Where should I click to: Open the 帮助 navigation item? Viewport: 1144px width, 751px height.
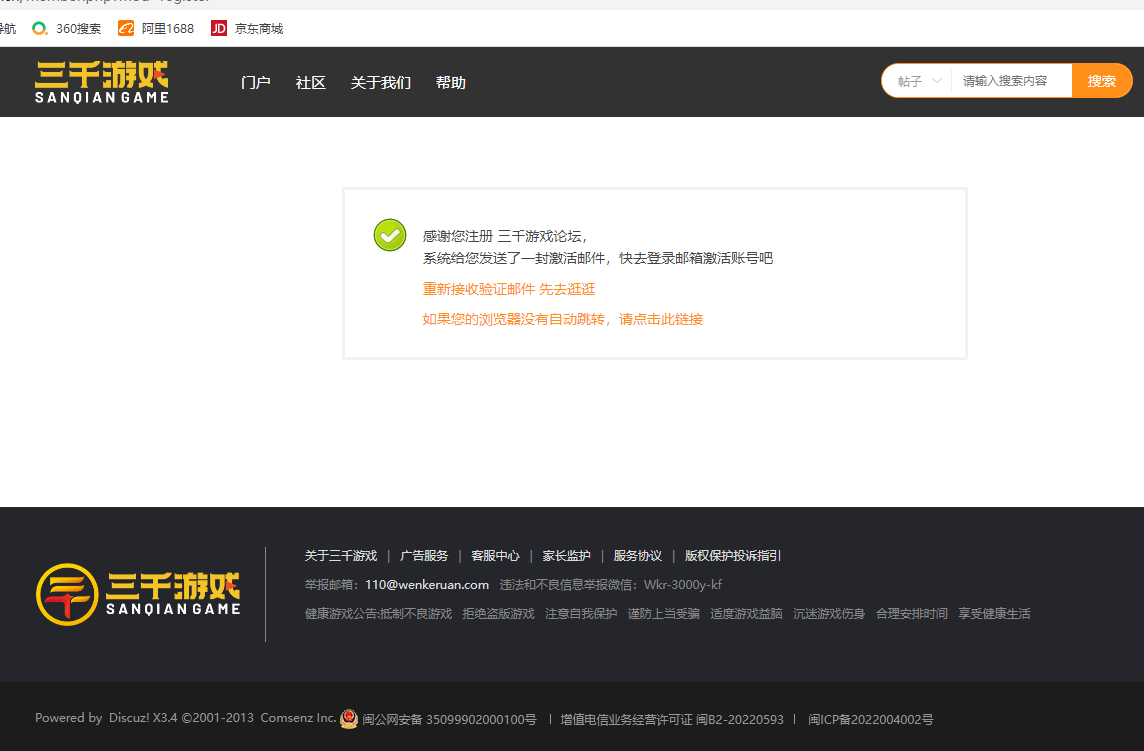tap(451, 82)
